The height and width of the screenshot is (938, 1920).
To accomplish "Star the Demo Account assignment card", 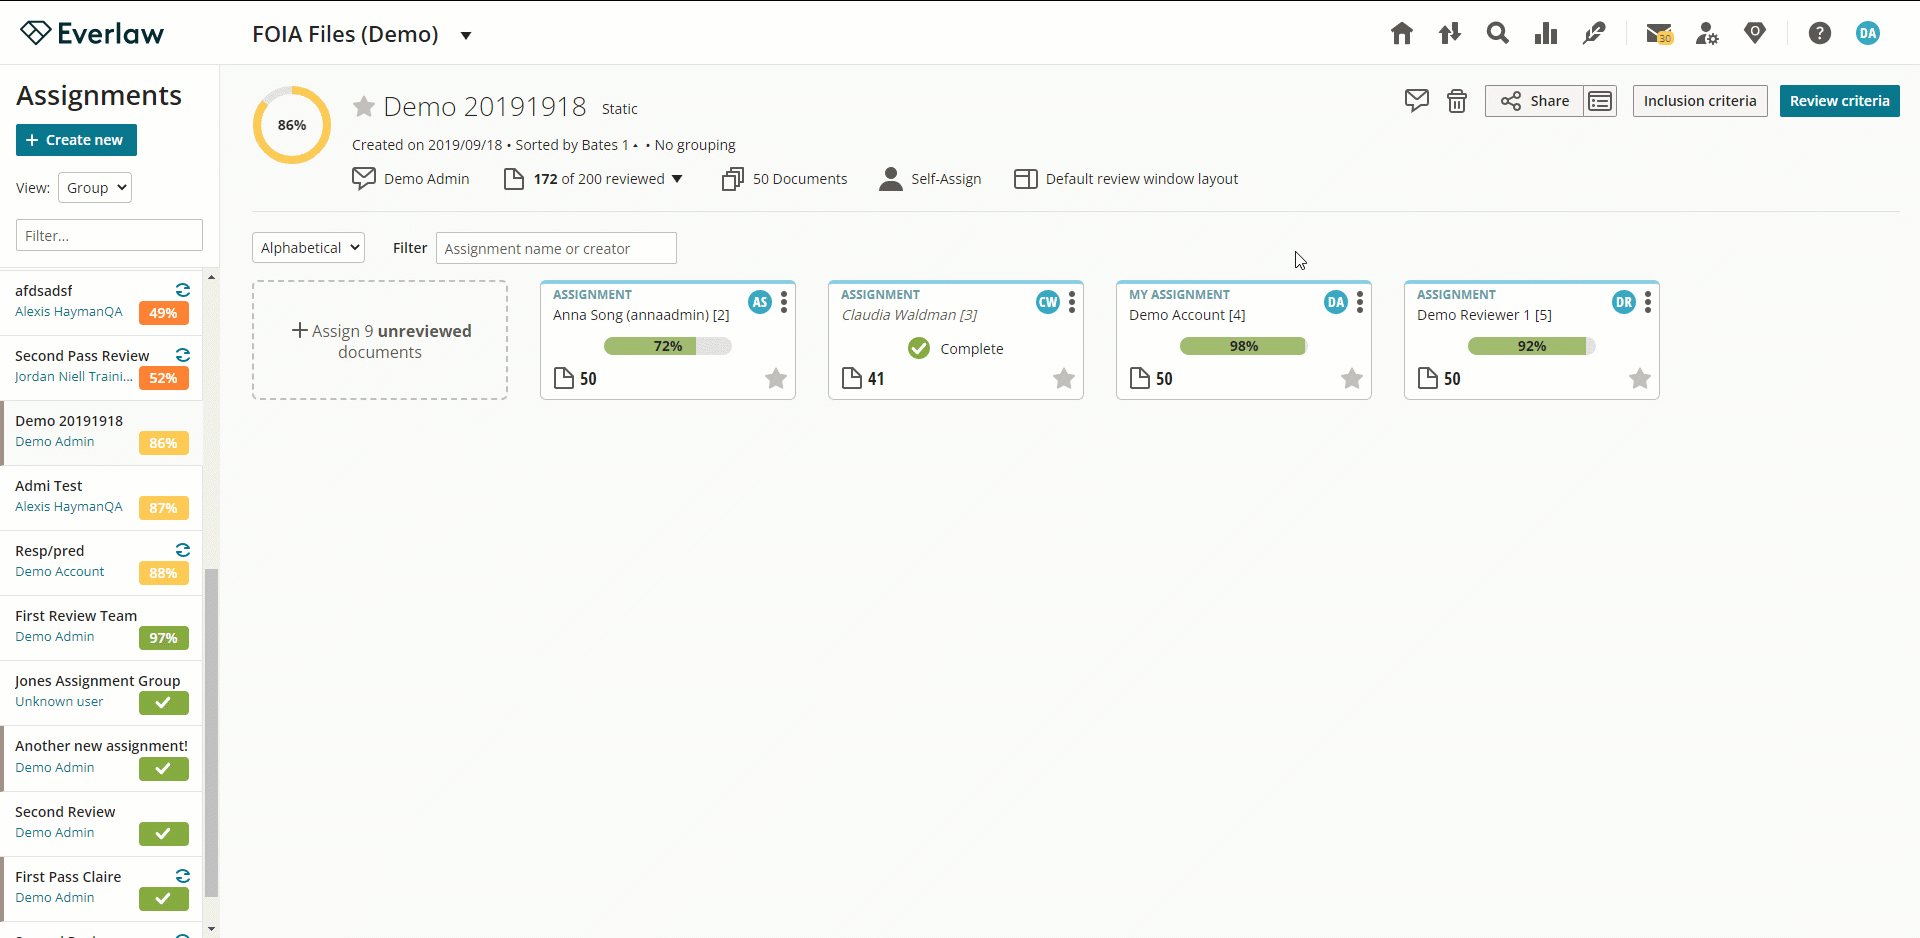I will [x=1352, y=378].
